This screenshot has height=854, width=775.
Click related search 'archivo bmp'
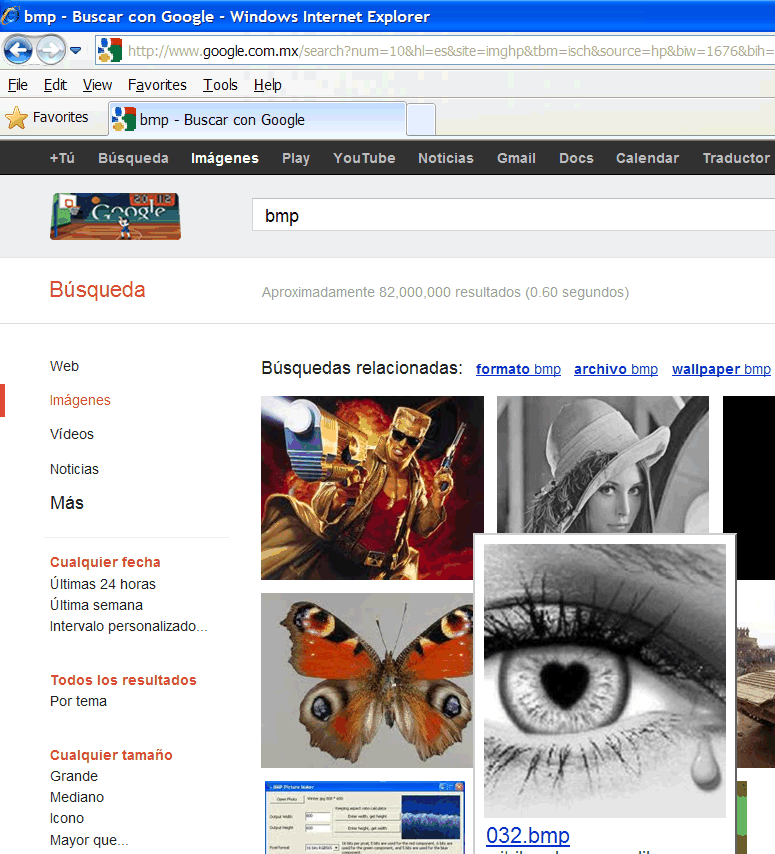pyautogui.click(x=616, y=369)
